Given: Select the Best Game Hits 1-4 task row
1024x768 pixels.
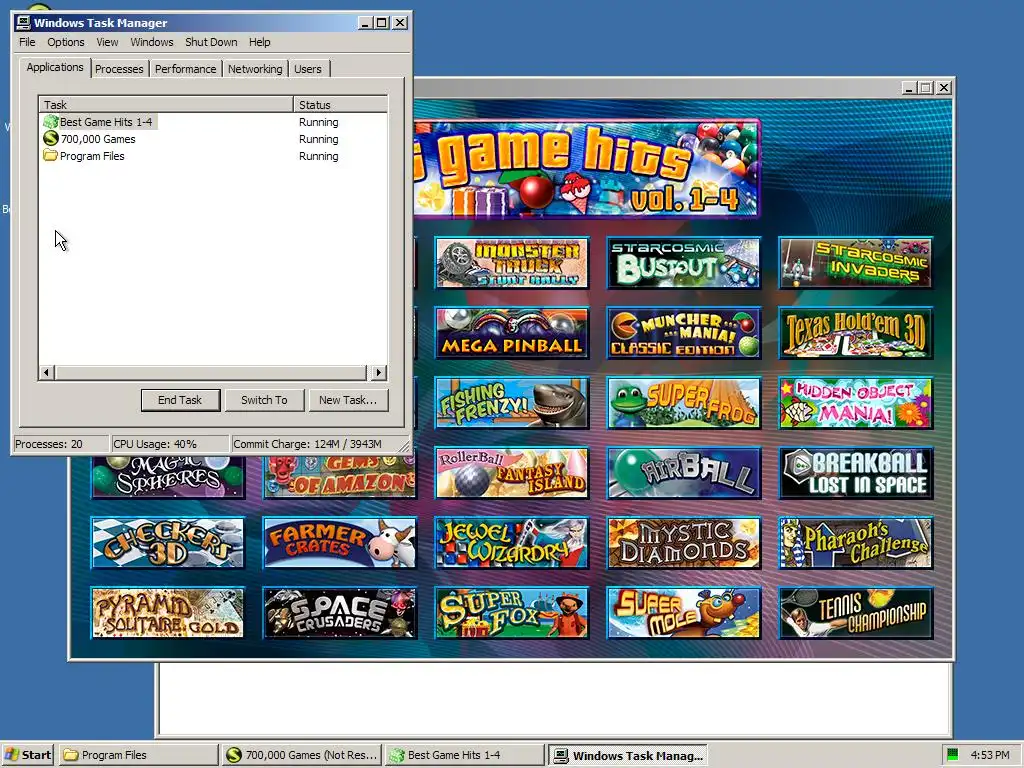Looking at the screenshot, I should [213, 122].
